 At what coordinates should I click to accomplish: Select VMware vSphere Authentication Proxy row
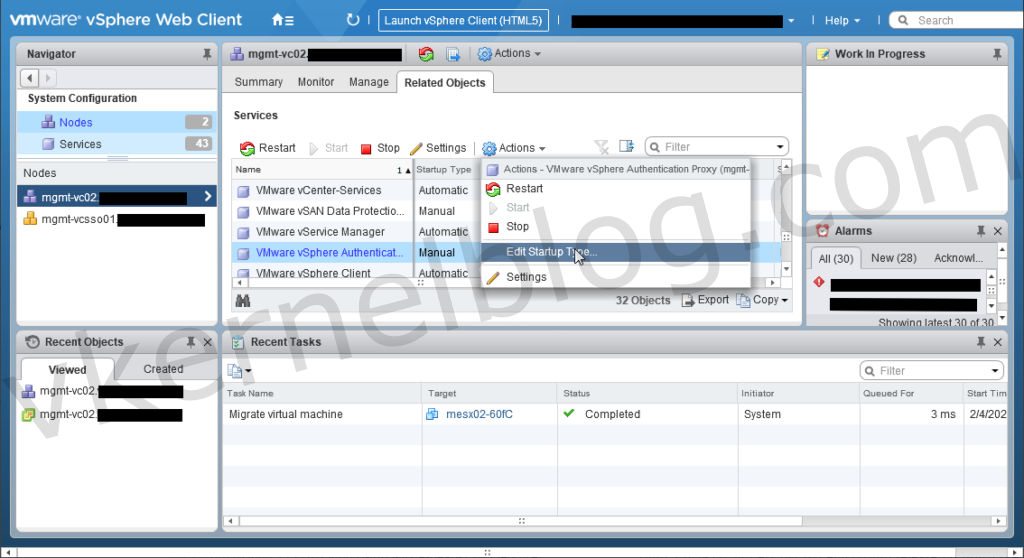coord(323,253)
